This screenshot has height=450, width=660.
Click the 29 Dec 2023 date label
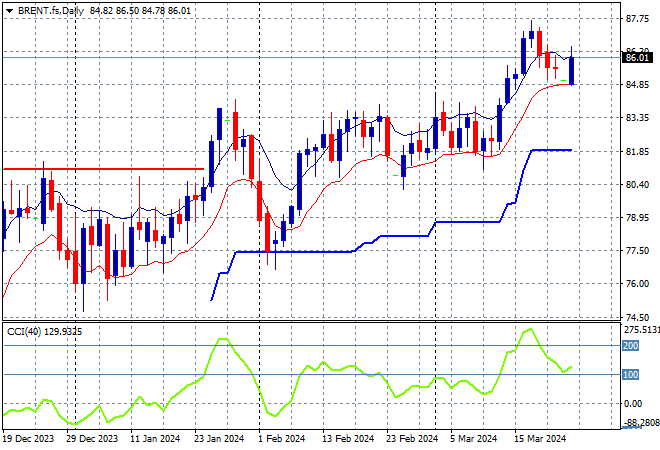click(x=92, y=439)
